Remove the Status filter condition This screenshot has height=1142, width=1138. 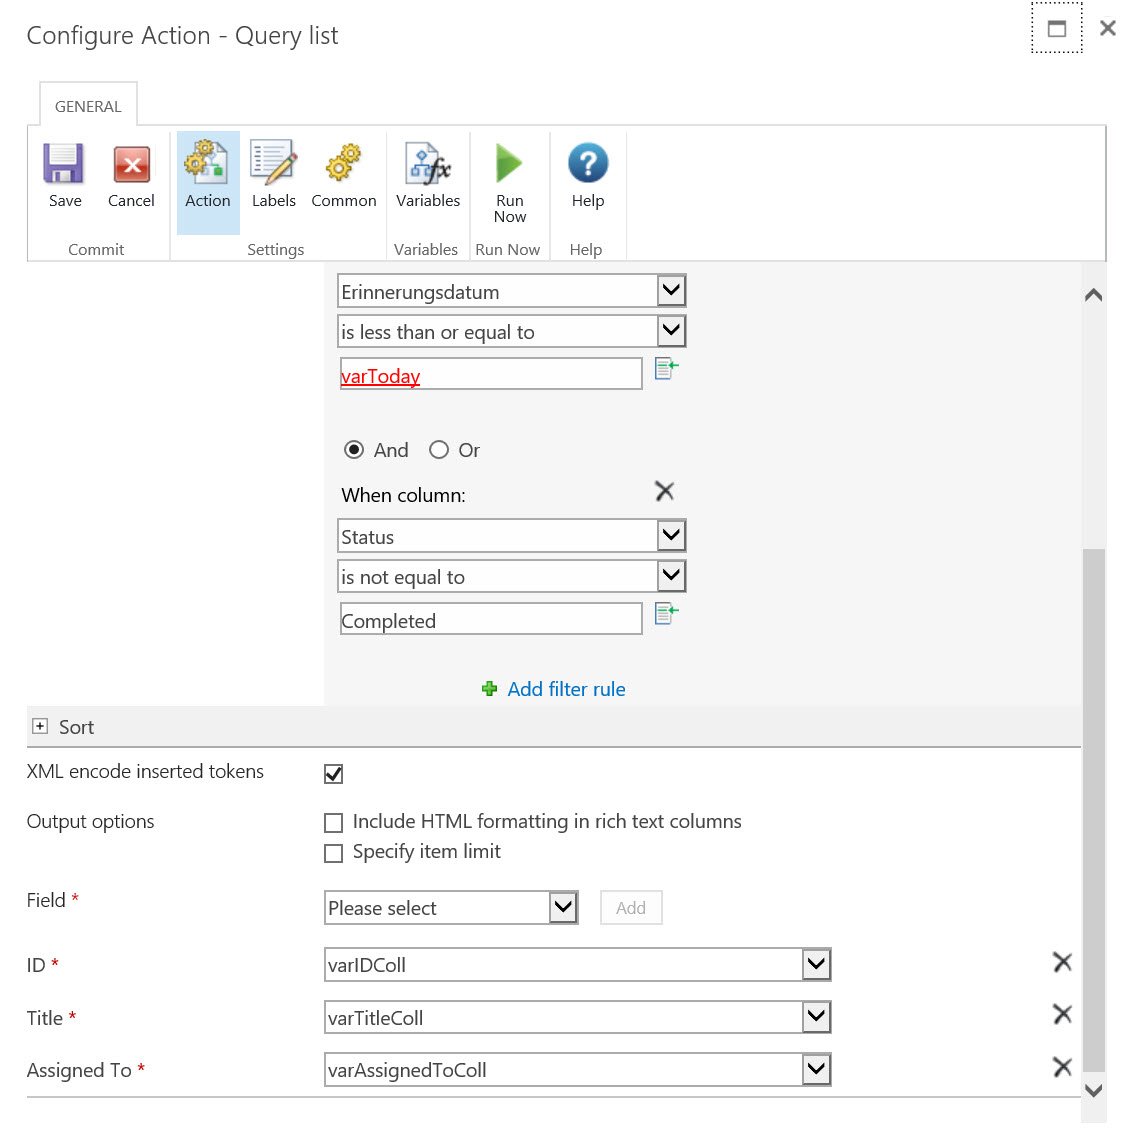coord(664,491)
